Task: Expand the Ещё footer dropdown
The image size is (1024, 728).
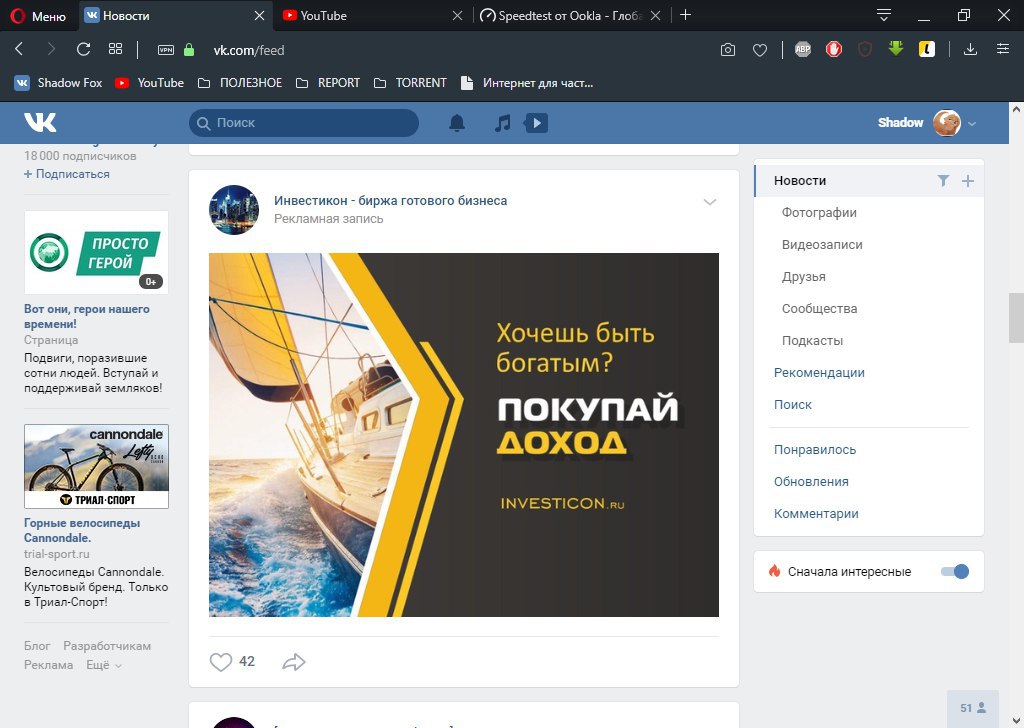Action: tap(104, 665)
